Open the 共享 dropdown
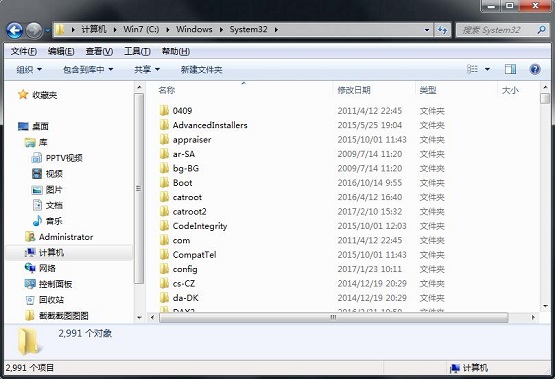Image resolution: width=555 pixels, height=379 pixels. (147, 69)
